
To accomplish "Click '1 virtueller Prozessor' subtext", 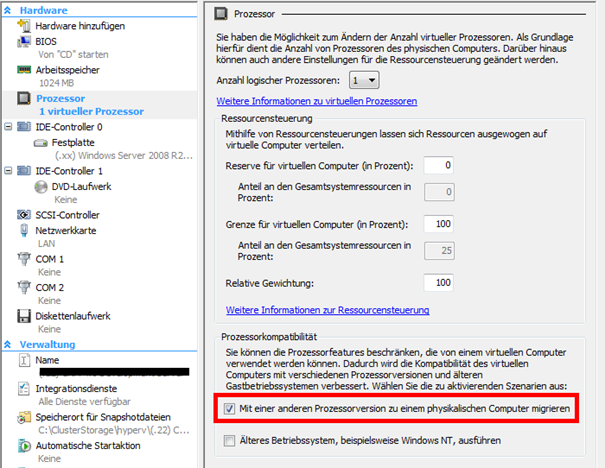I will click(91, 112).
